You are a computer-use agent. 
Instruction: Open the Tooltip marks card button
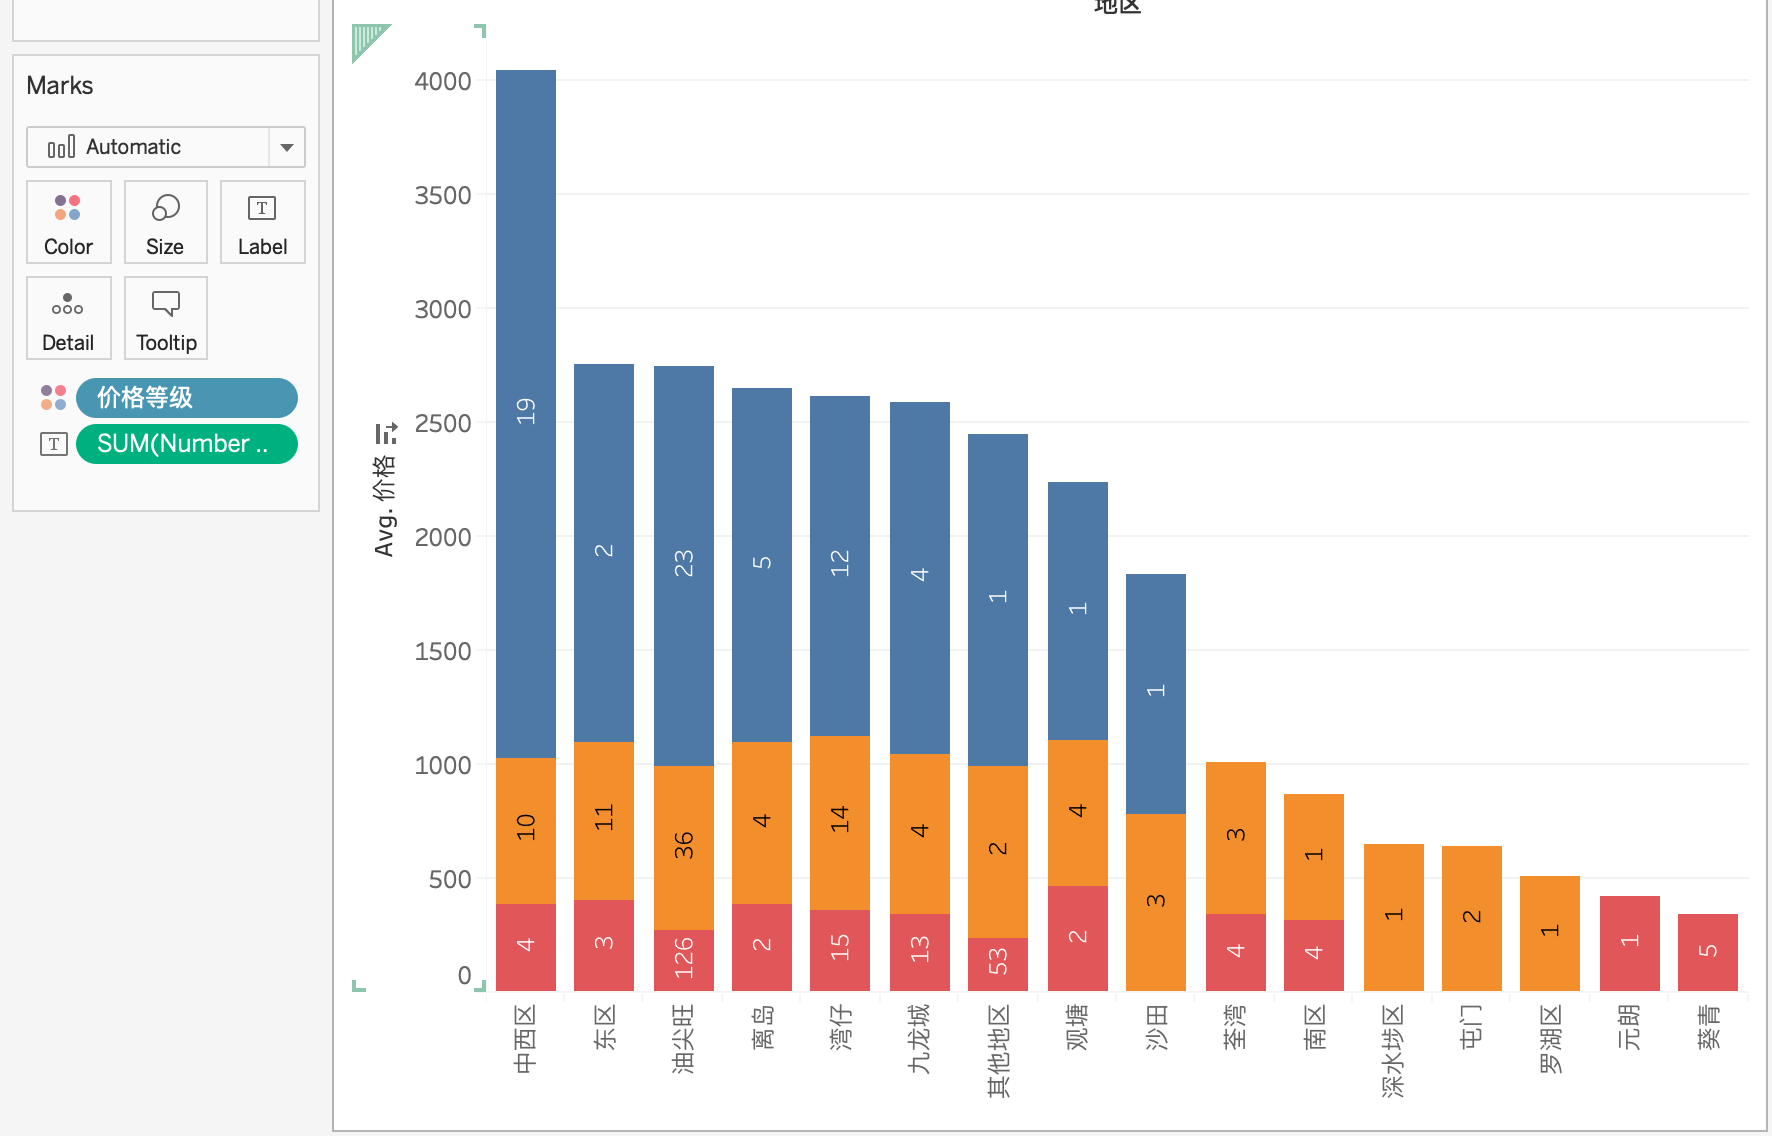(166, 318)
